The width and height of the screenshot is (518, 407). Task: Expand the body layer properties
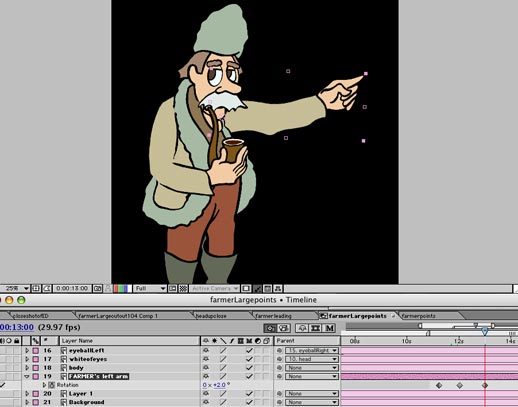click(x=27, y=368)
